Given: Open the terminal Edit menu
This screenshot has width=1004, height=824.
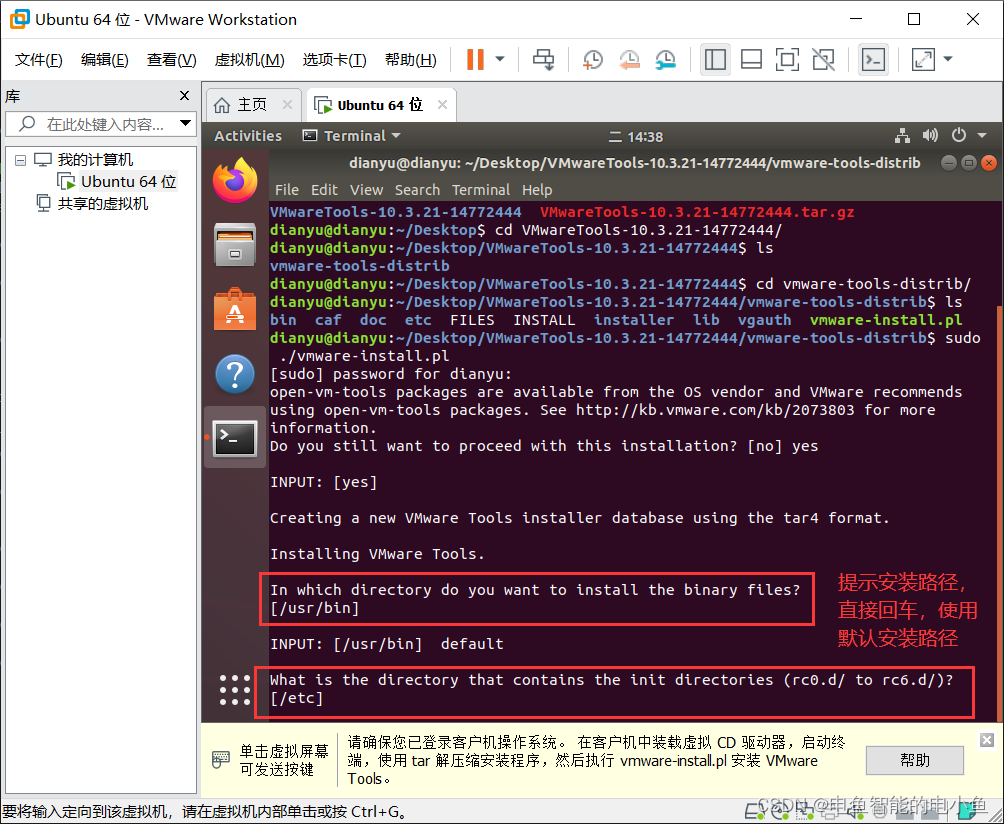Looking at the screenshot, I should (324, 190).
